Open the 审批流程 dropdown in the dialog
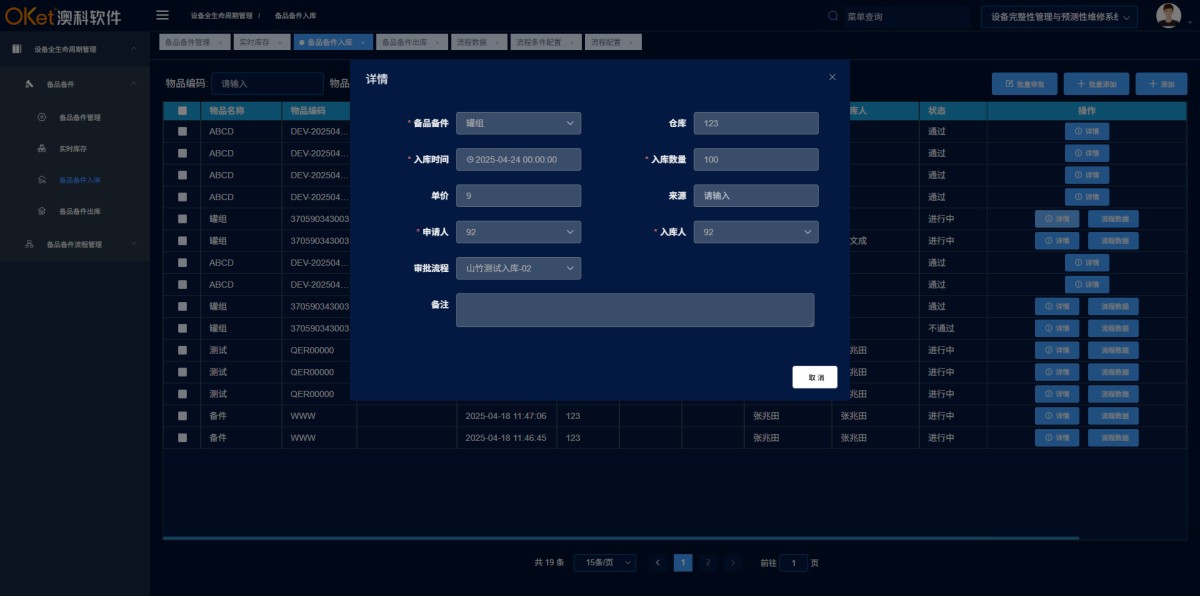Viewport: 1200px width, 596px height. point(518,267)
